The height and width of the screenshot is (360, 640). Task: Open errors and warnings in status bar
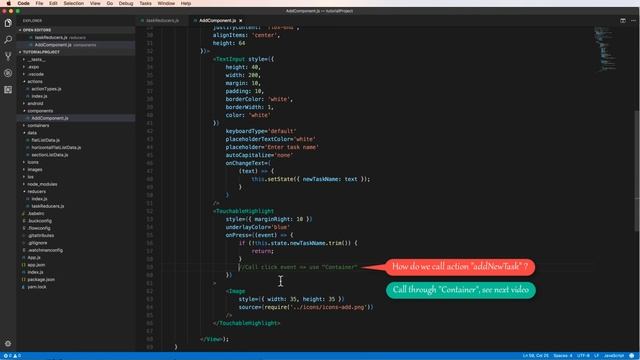(12, 356)
